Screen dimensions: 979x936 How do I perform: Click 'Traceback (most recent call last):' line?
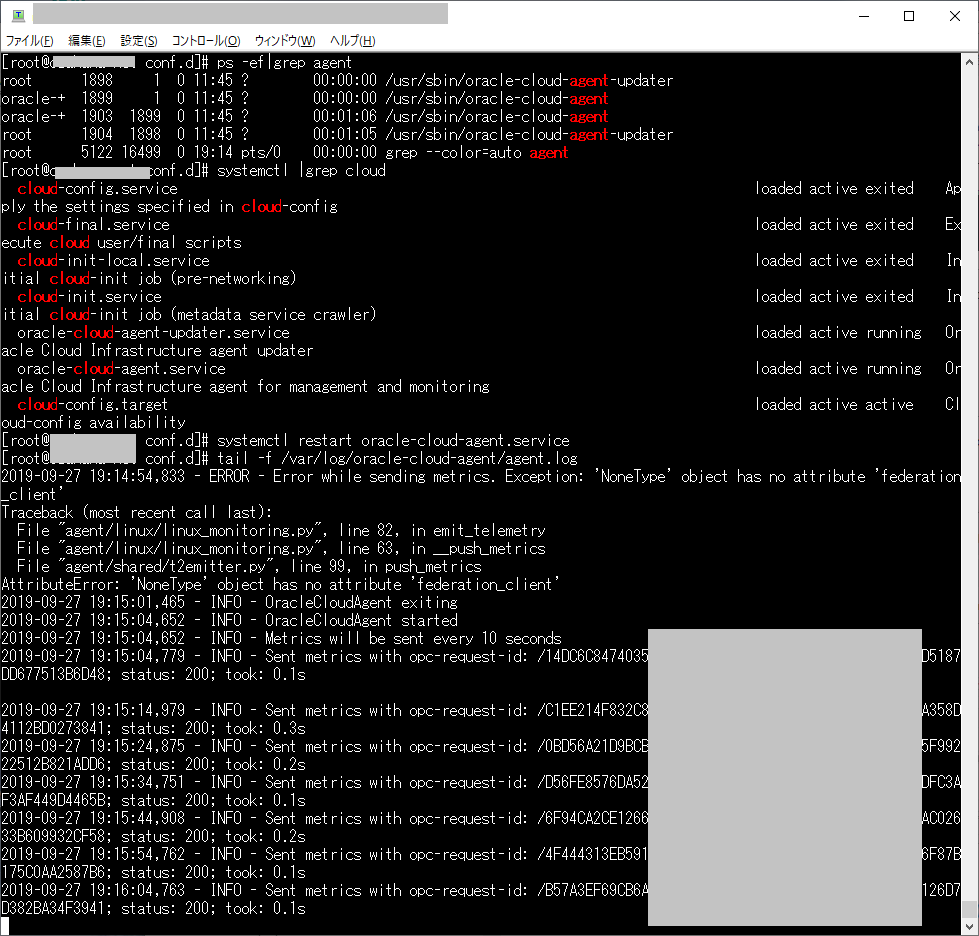pos(137,513)
